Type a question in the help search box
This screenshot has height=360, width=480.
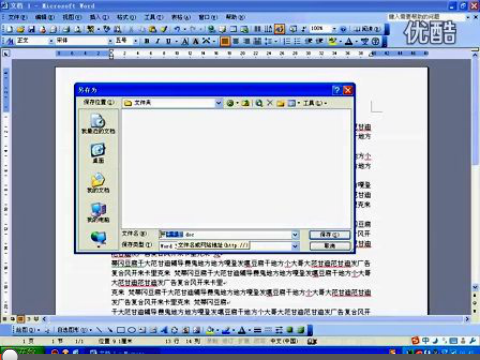coord(426,17)
